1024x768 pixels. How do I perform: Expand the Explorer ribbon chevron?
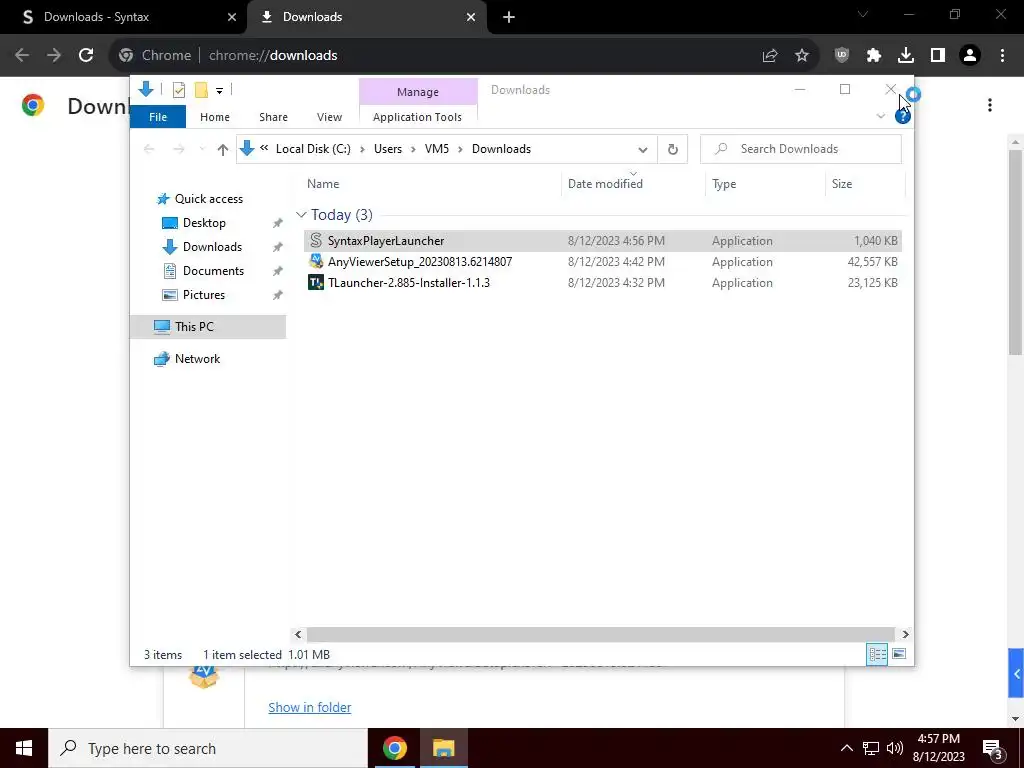(x=880, y=116)
